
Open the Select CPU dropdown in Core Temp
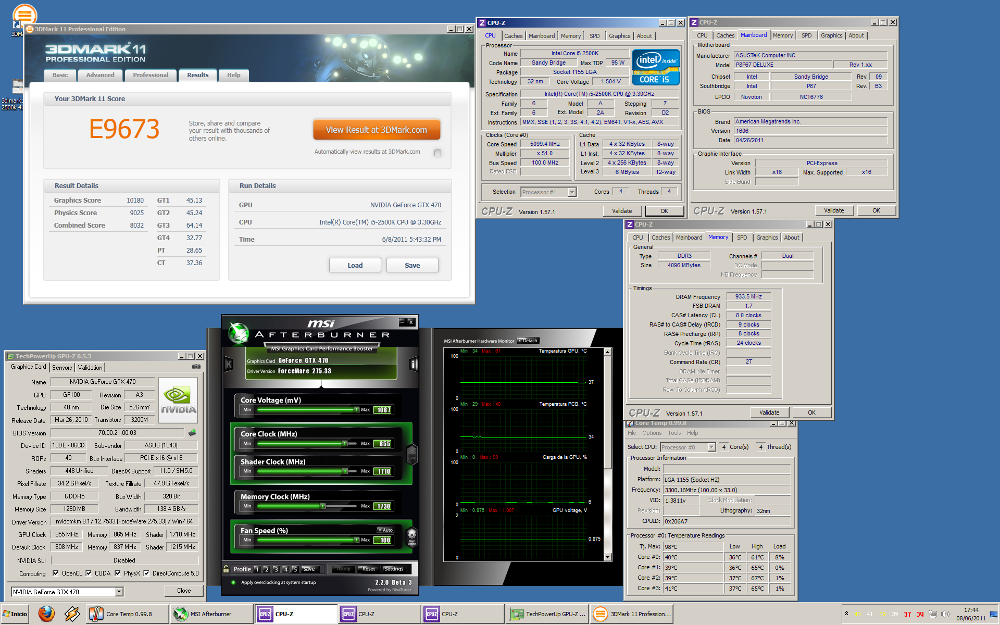click(711, 447)
